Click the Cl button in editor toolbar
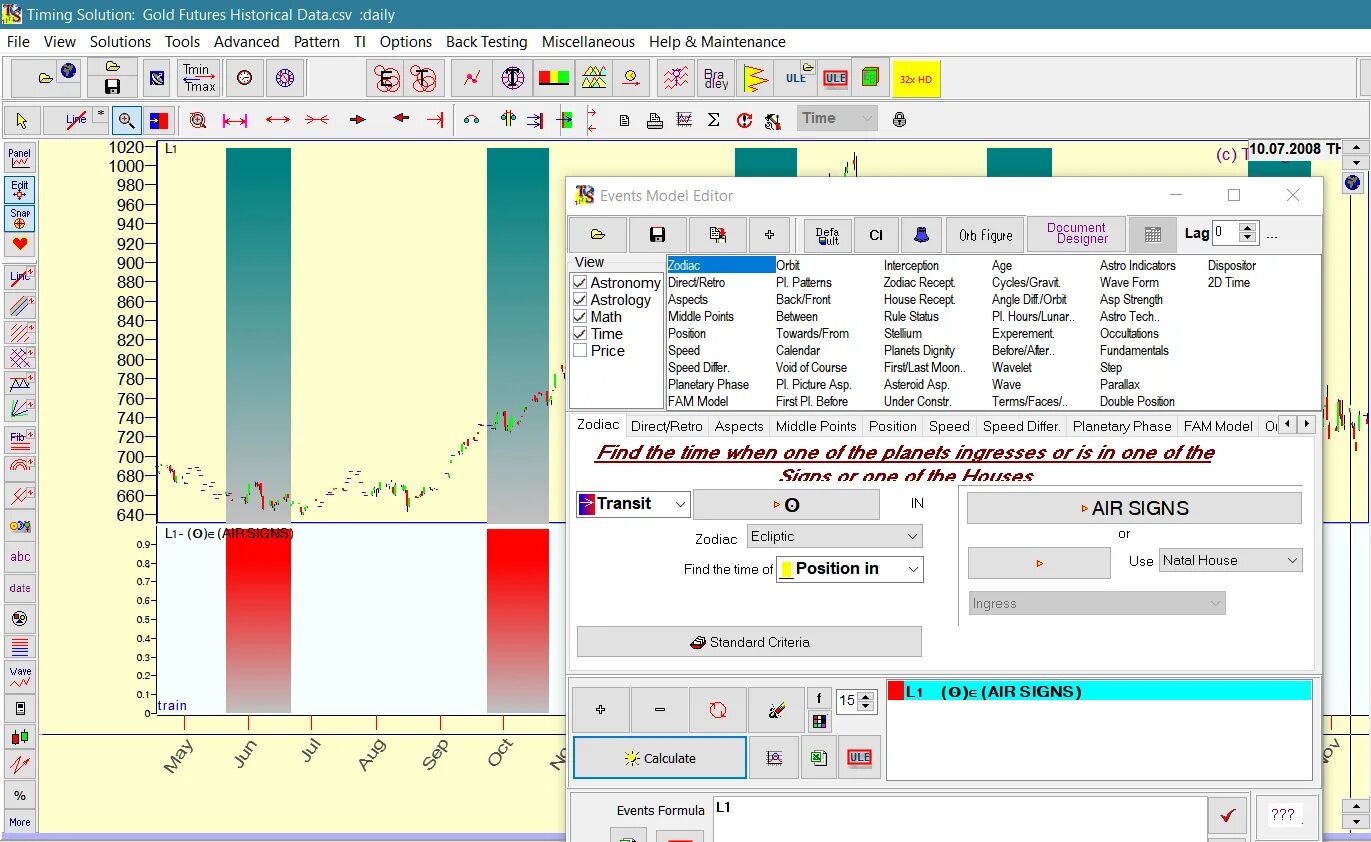 tap(876, 235)
